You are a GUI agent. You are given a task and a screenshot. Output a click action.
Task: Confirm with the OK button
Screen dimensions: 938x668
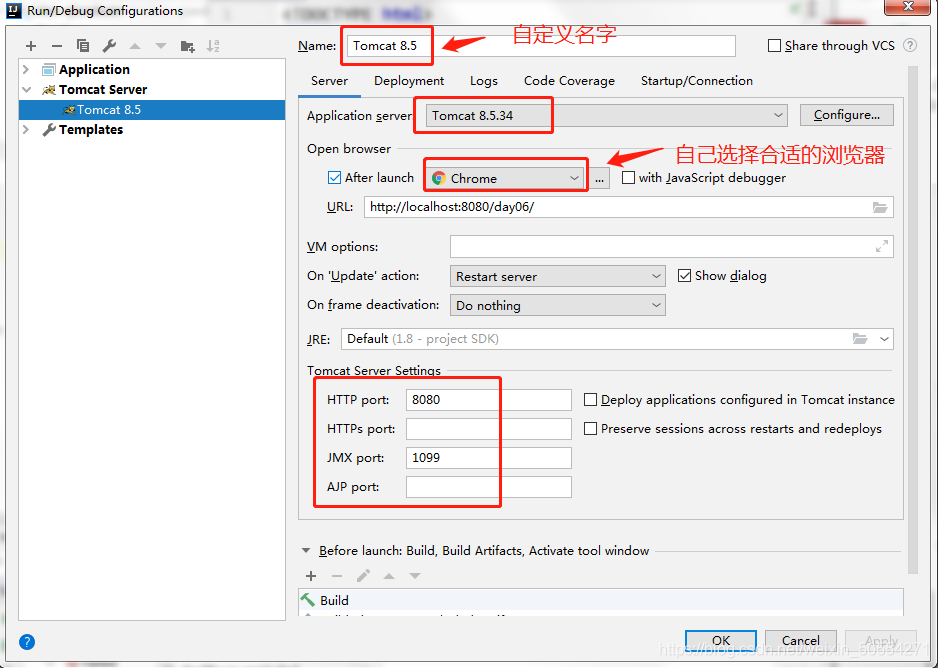click(x=721, y=640)
